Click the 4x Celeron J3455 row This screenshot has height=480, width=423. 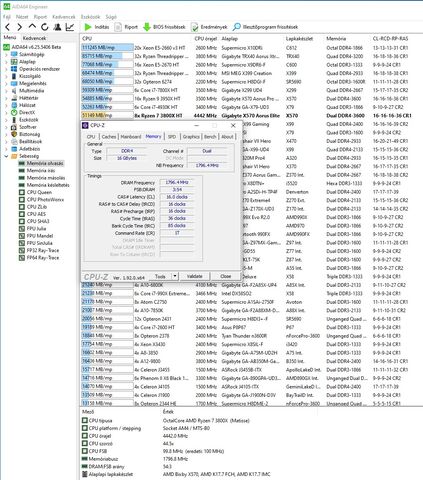[251, 369]
